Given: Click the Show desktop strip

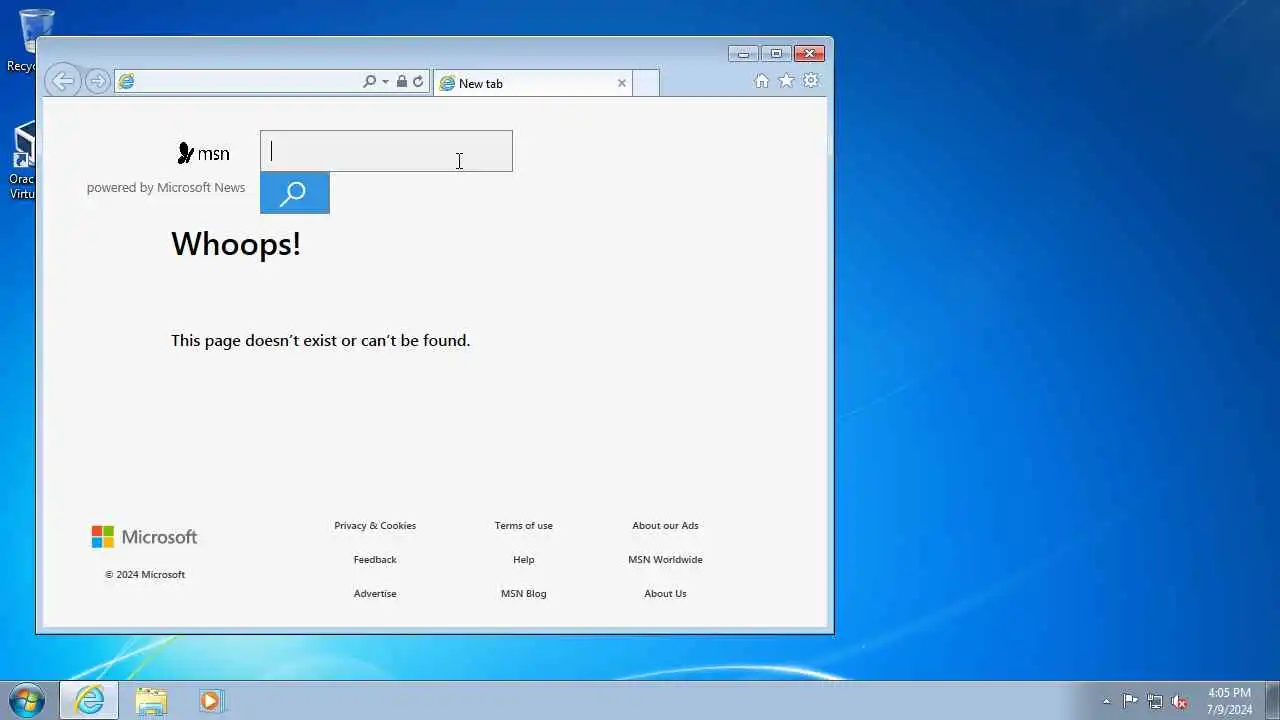Looking at the screenshot, I should pos(1273,700).
